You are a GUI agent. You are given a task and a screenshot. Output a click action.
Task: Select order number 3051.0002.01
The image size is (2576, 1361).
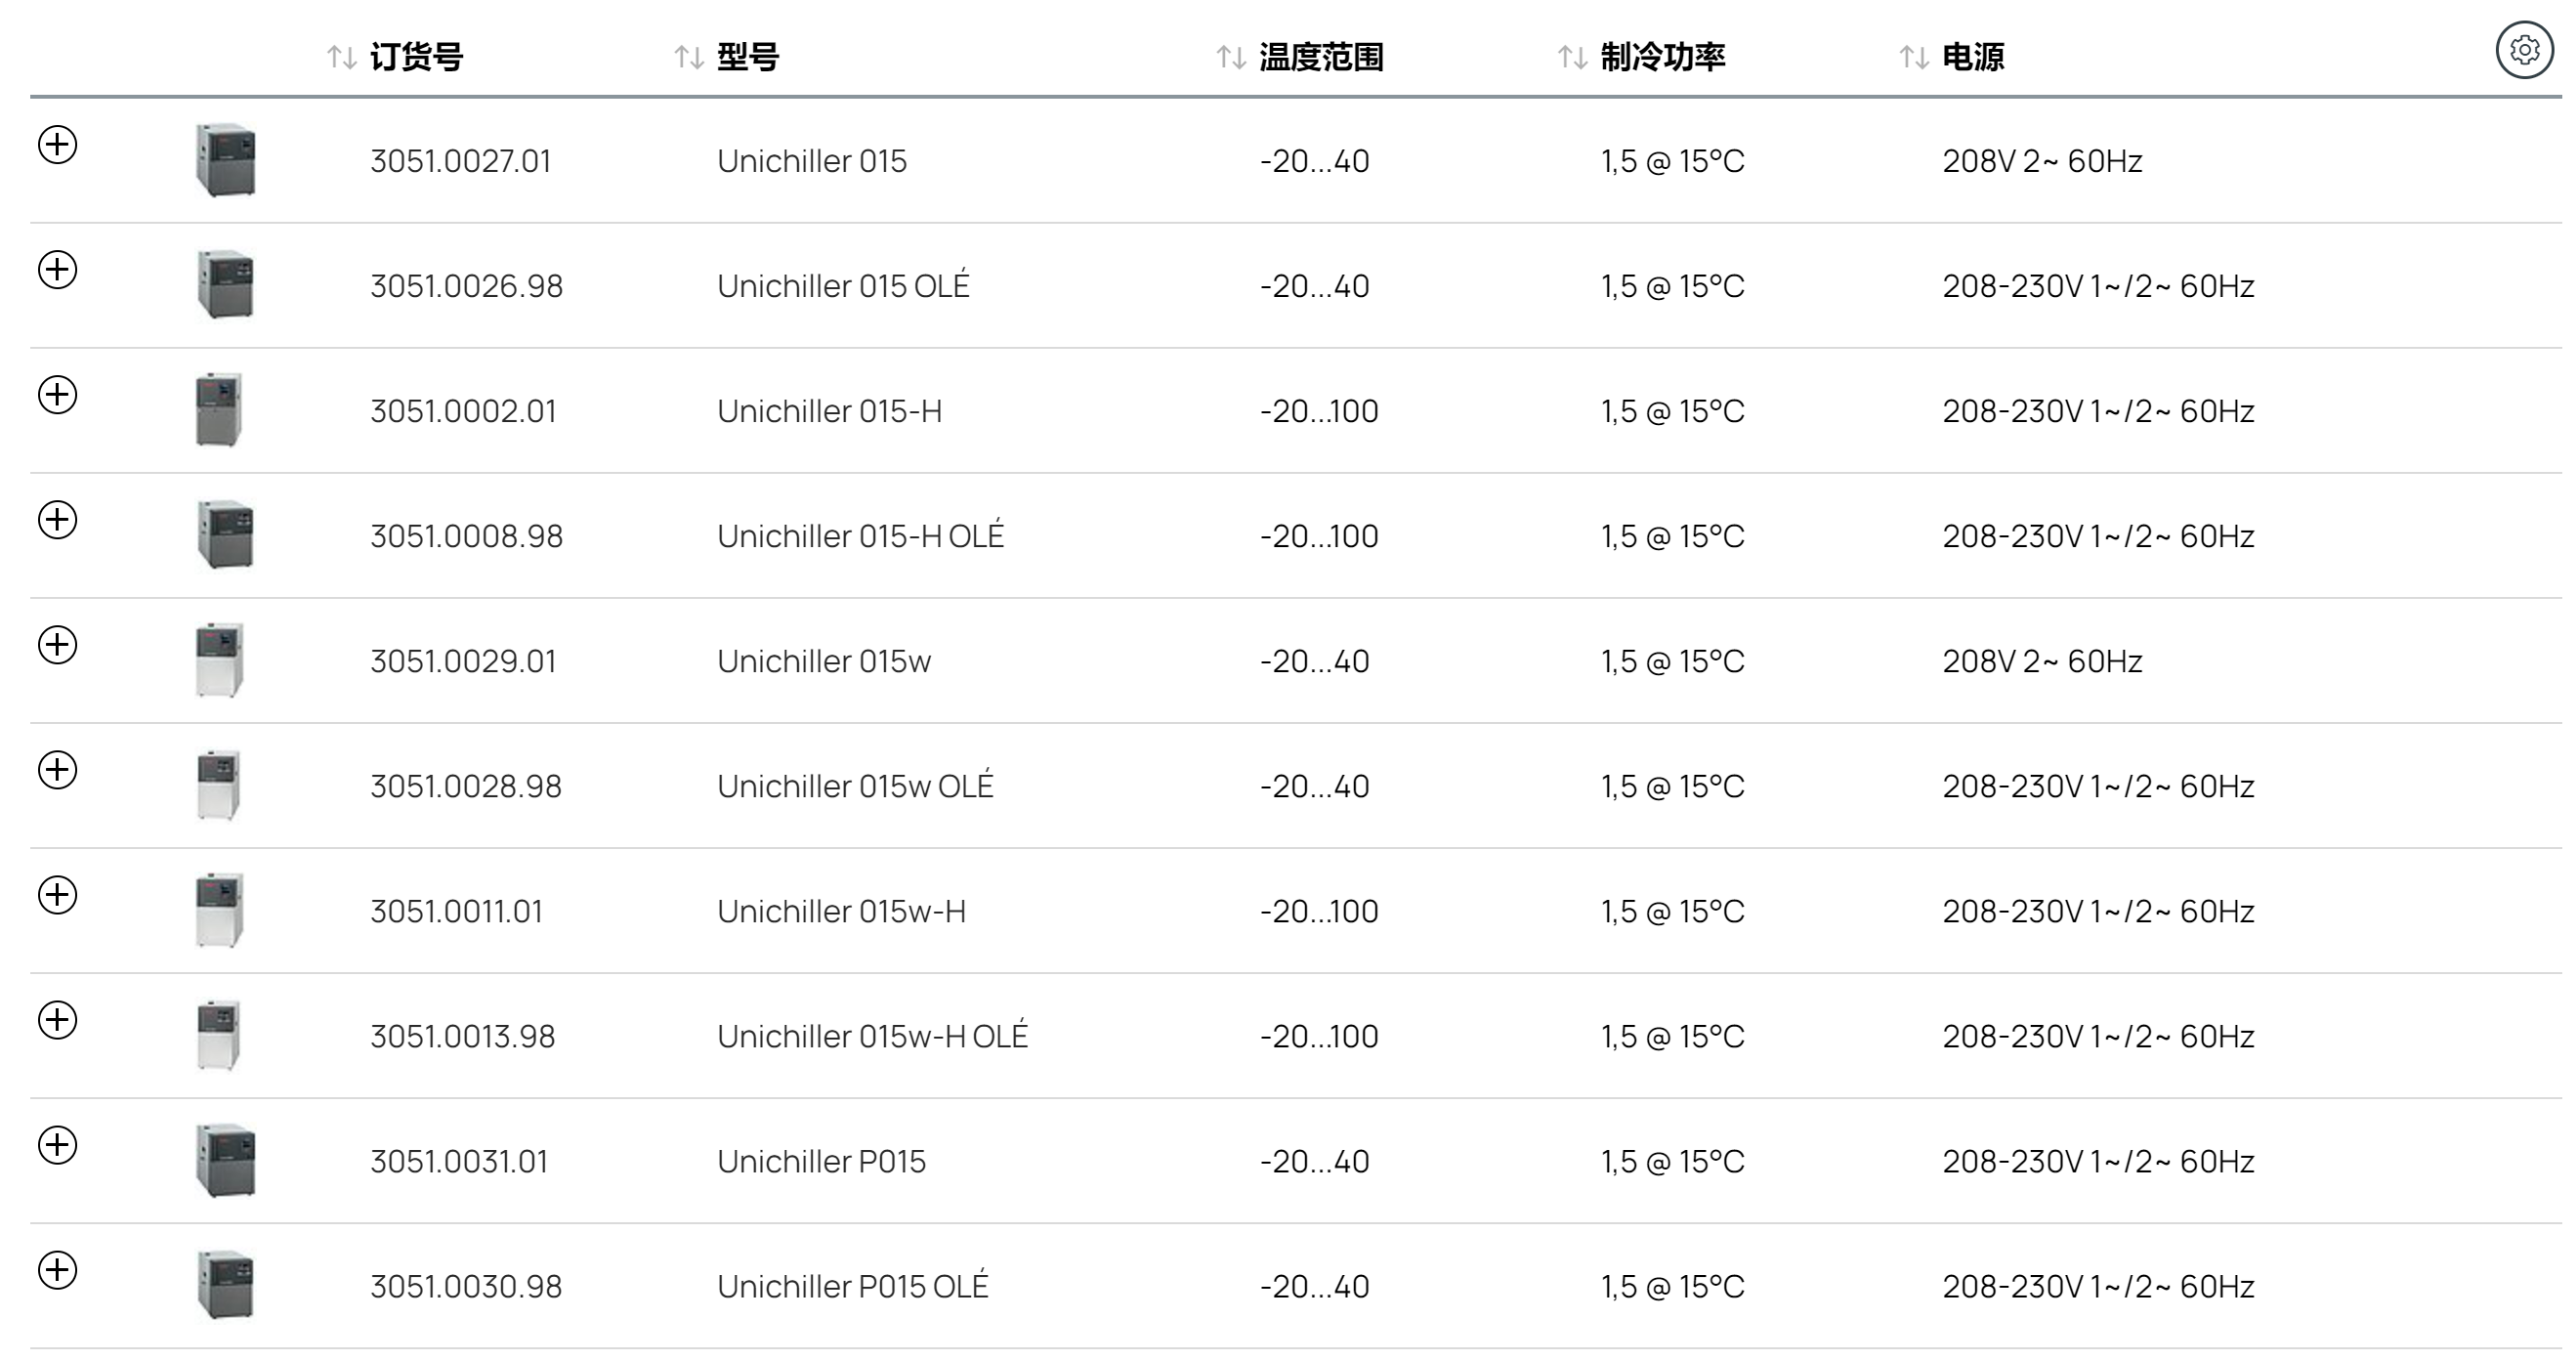point(463,411)
